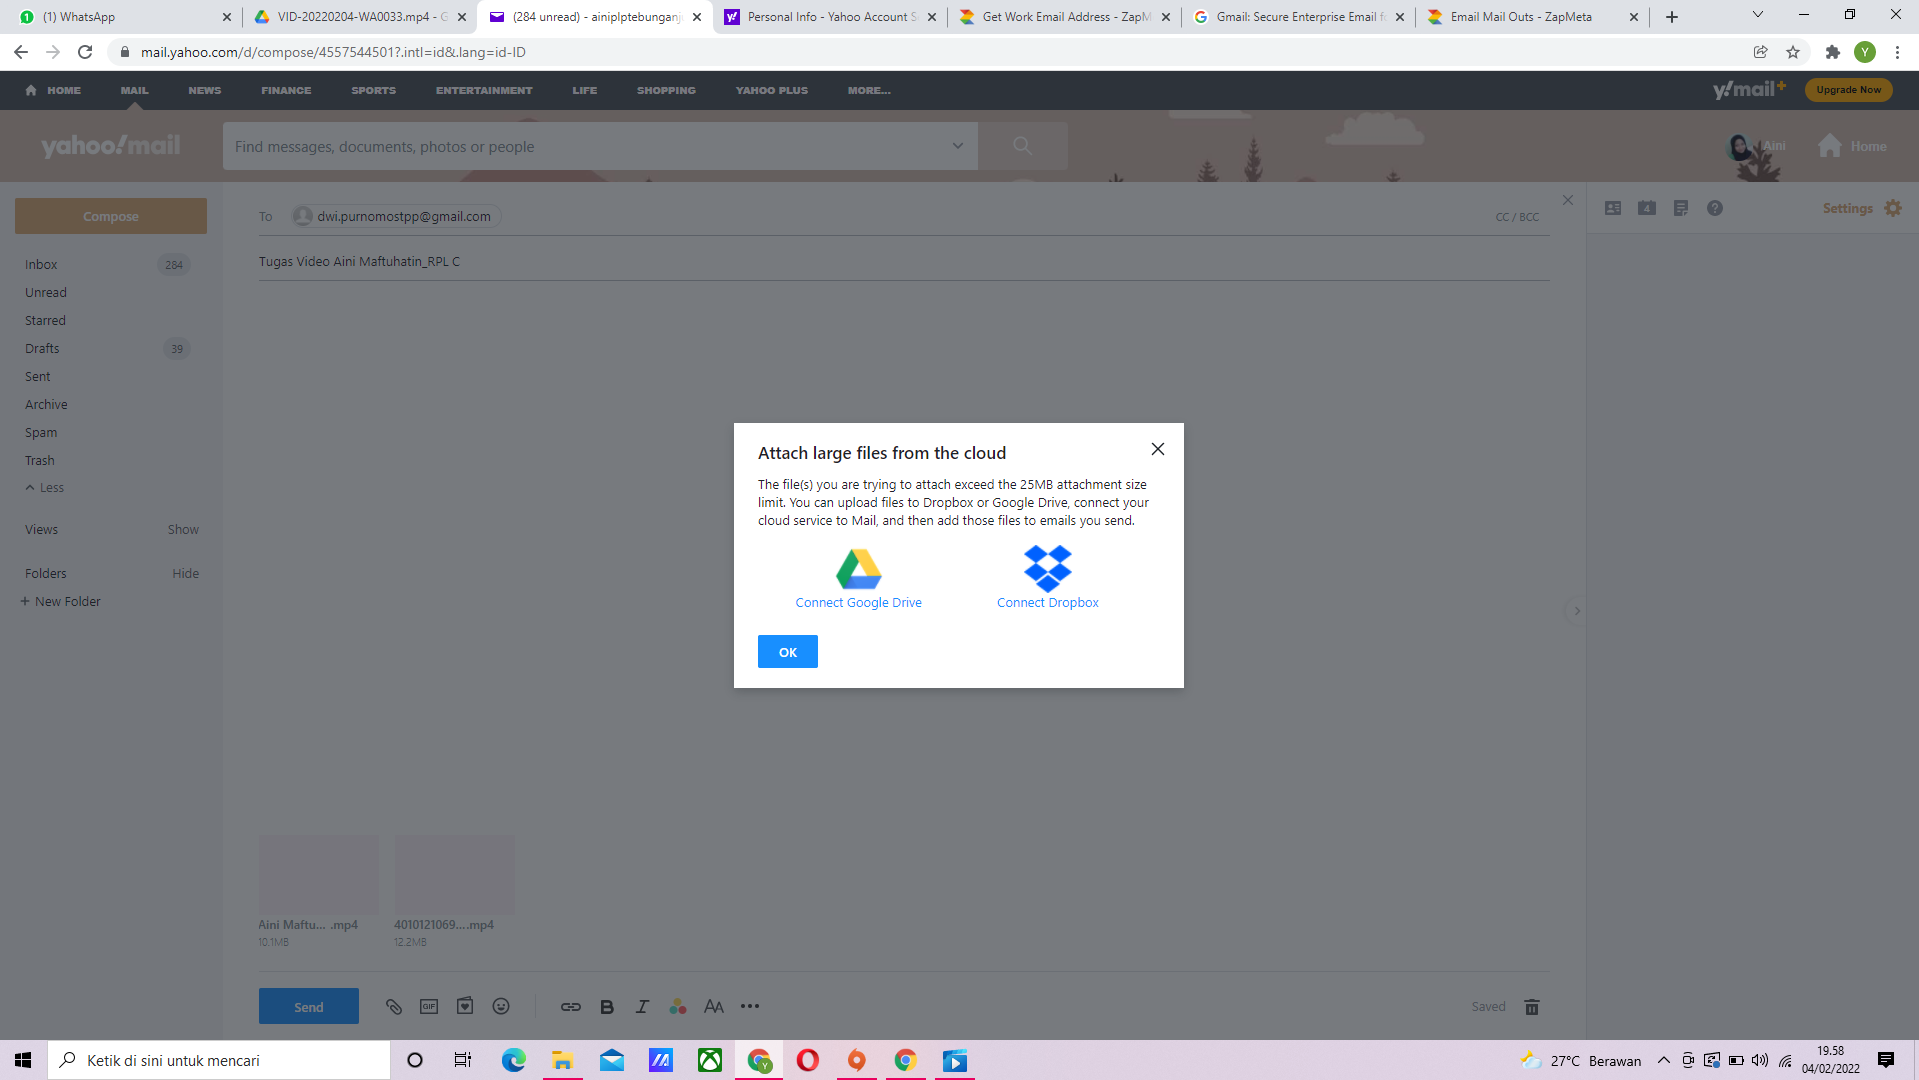
Task: Open the Archive folder
Action: [x=46, y=405]
